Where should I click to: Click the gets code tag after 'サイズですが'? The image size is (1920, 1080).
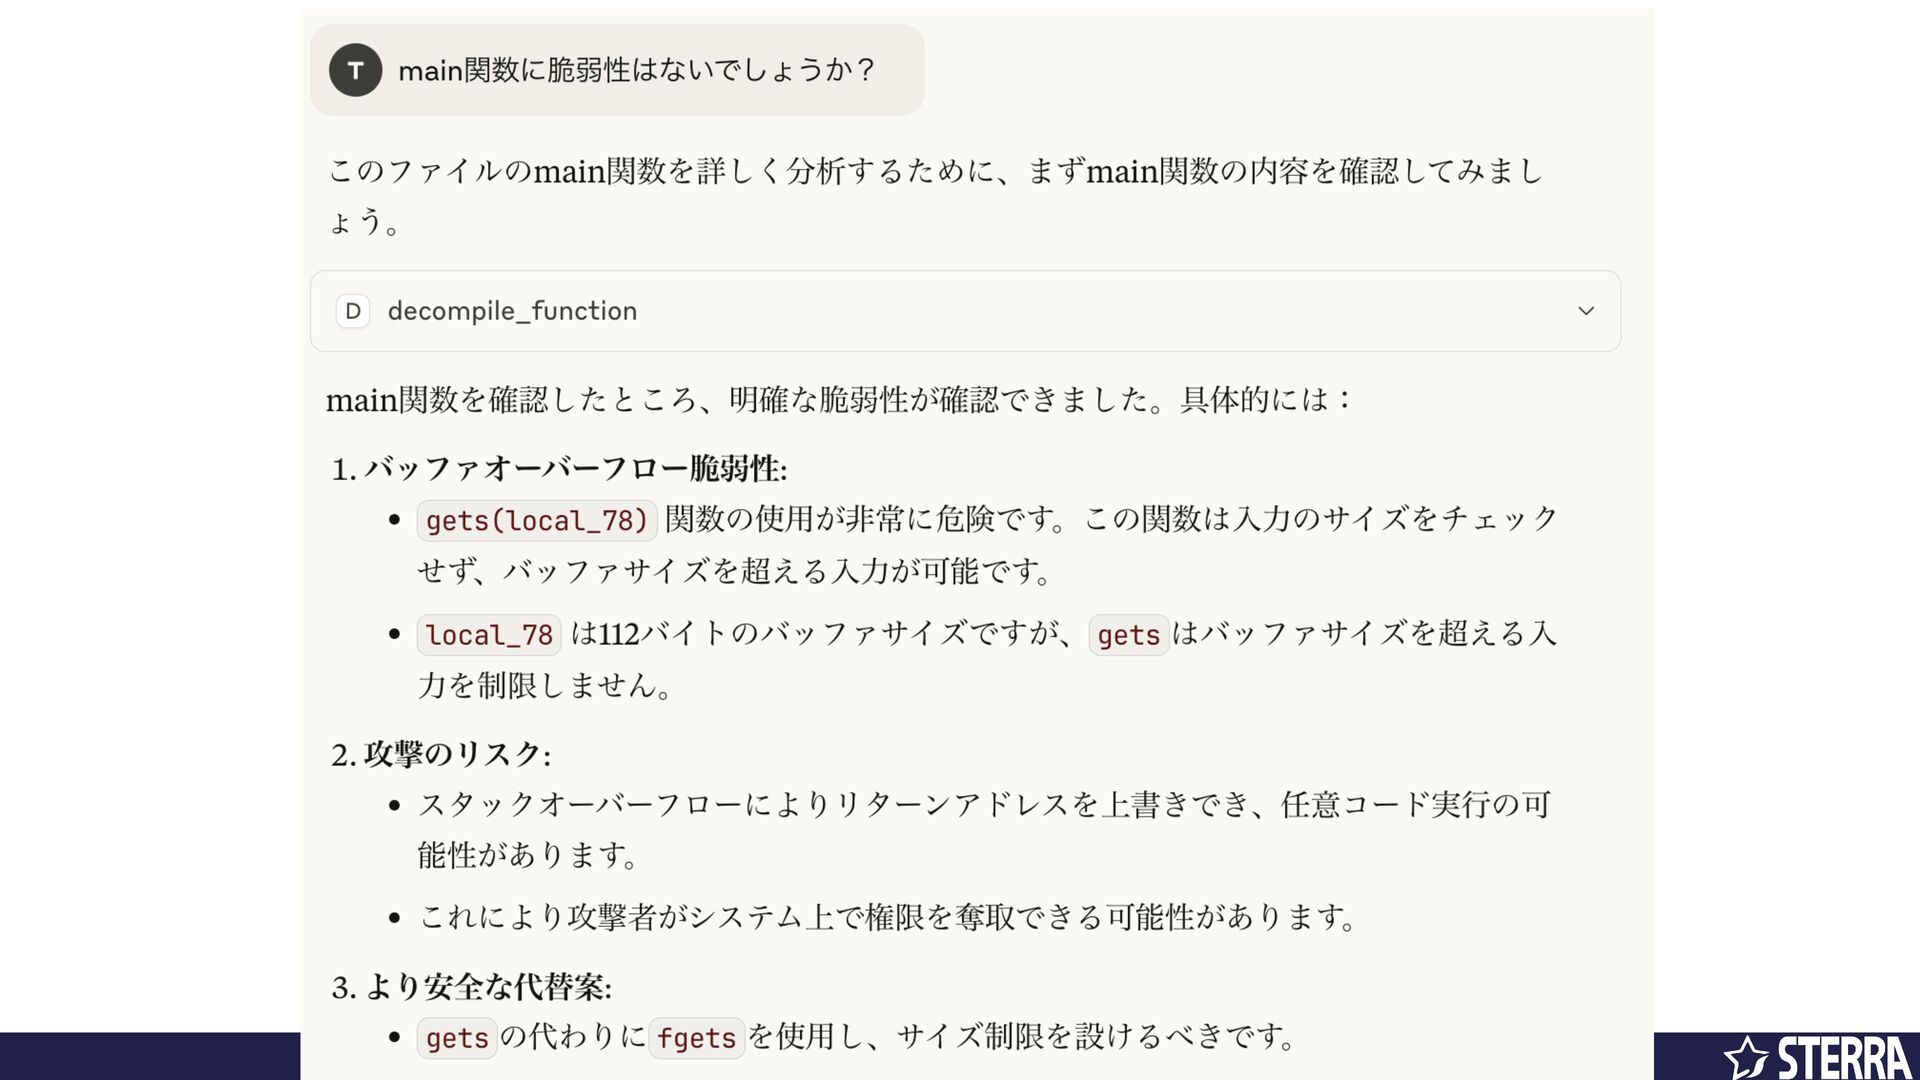pos(1128,635)
